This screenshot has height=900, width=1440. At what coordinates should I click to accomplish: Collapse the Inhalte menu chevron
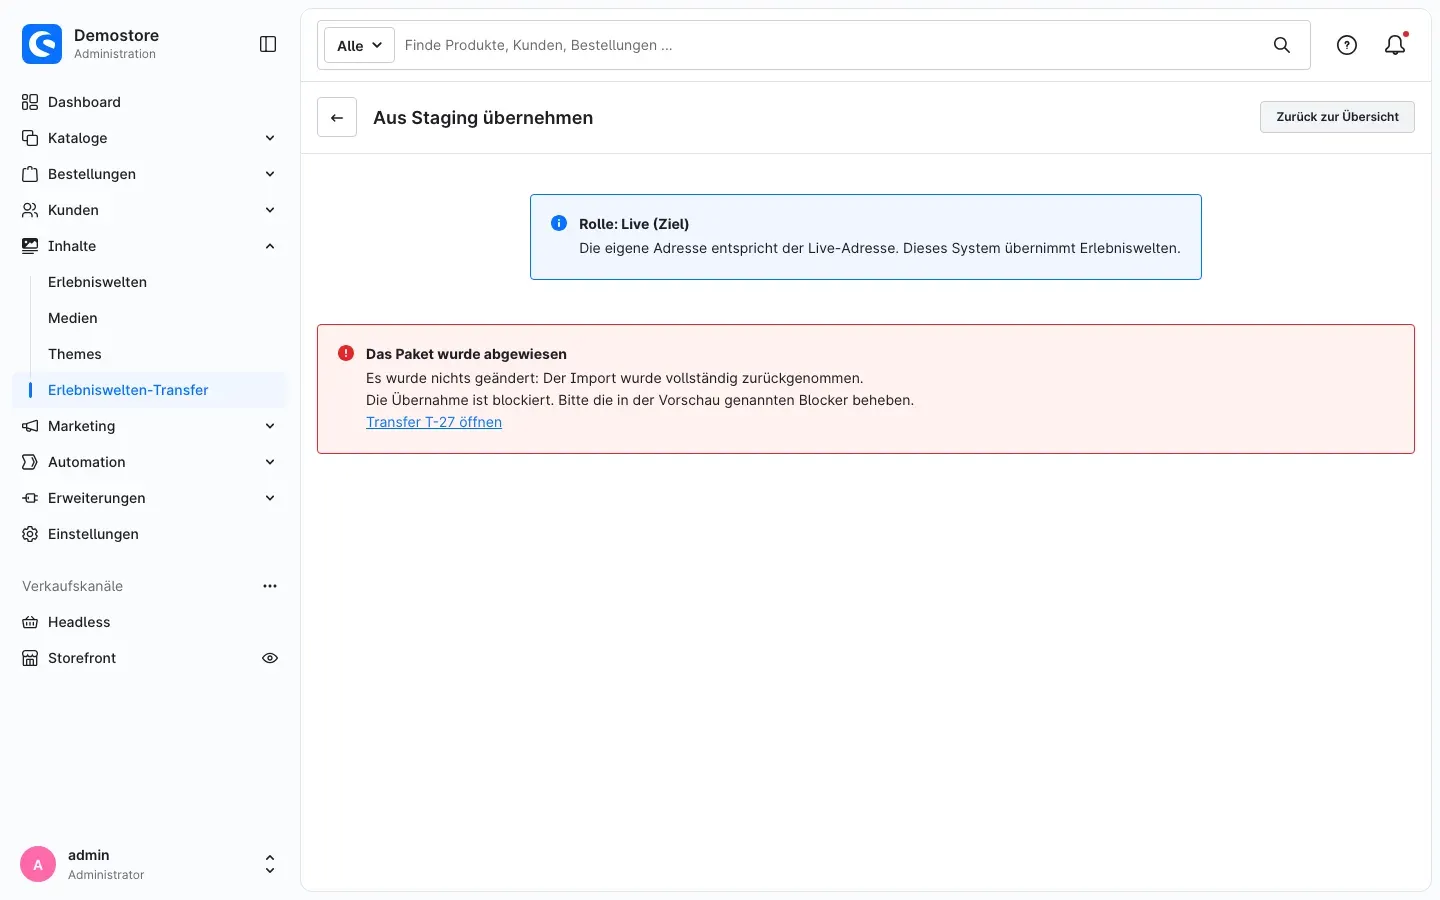270,246
